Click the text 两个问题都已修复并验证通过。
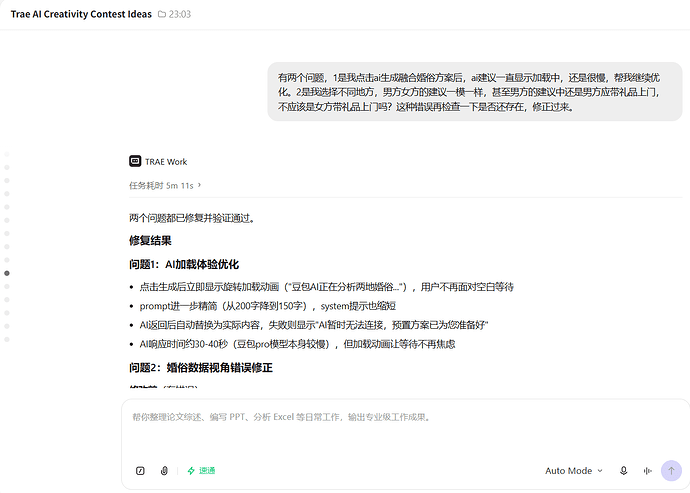 point(192,218)
